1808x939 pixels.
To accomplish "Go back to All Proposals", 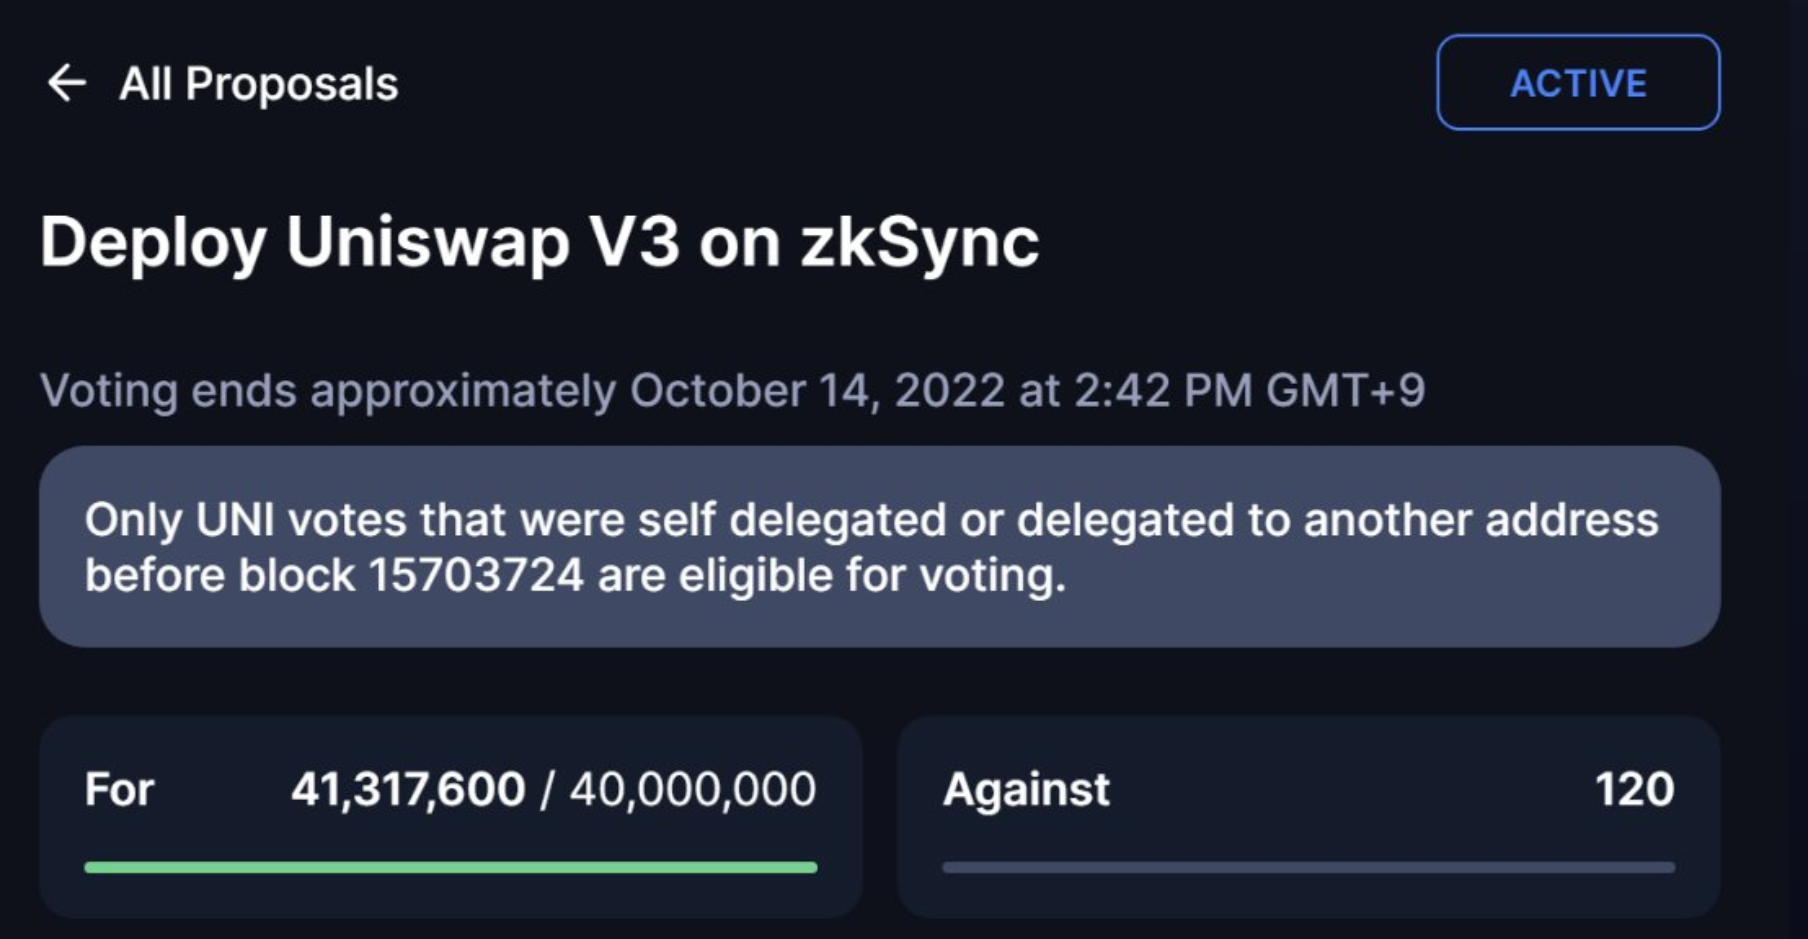I will [258, 84].
